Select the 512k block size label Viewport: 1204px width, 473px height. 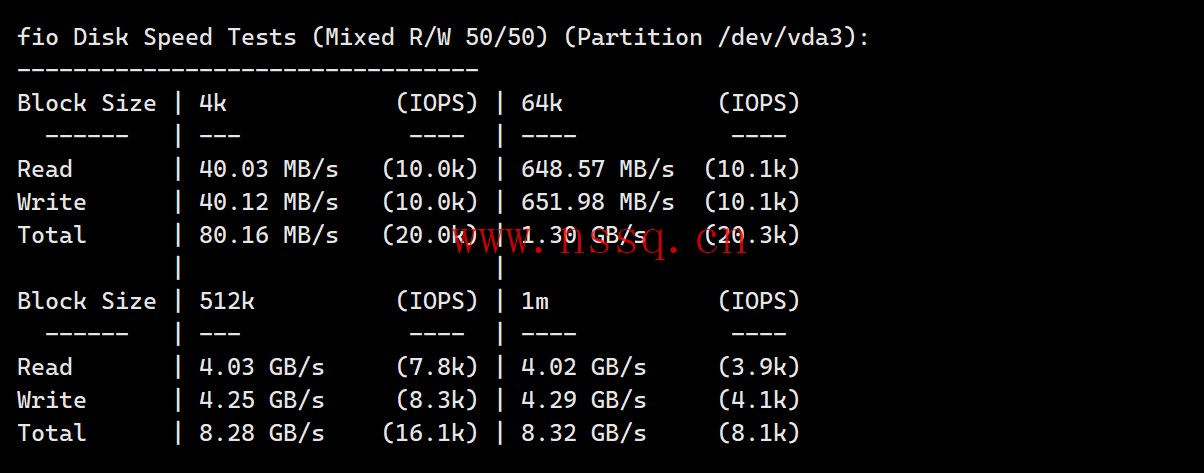click(x=227, y=301)
